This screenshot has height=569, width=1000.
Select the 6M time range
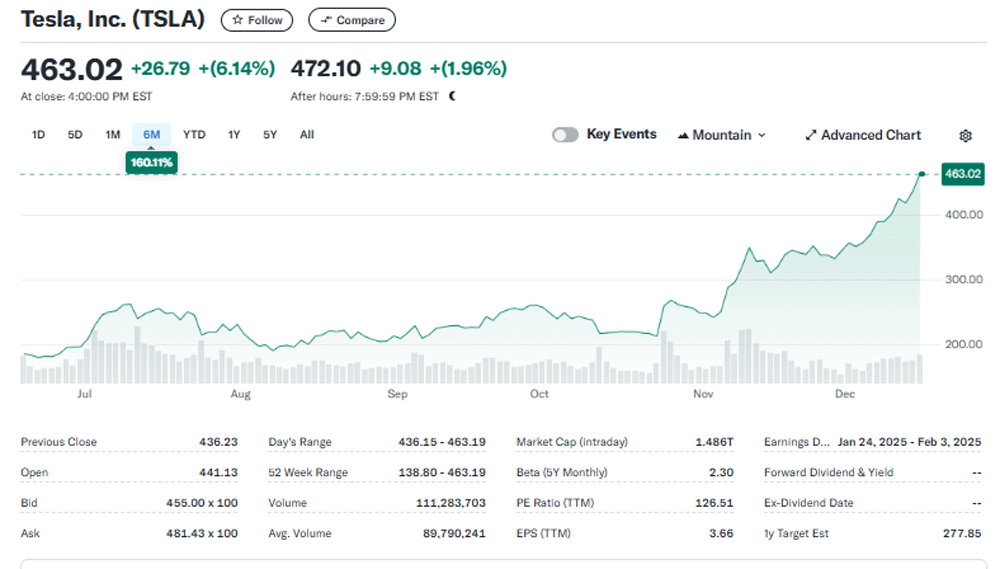(152, 135)
